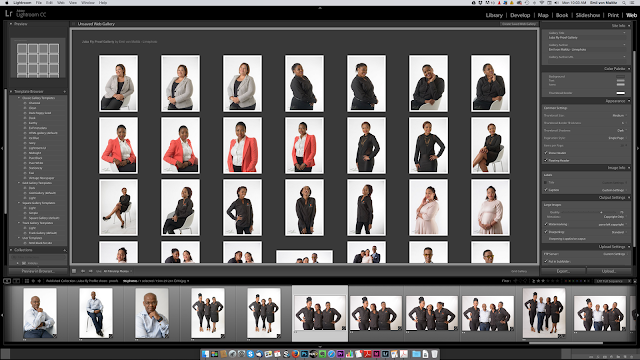Image resolution: width=640 pixels, height=360 pixels.
Task: Click the filmstrip horizontal scrollbar
Action: click(566, 343)
